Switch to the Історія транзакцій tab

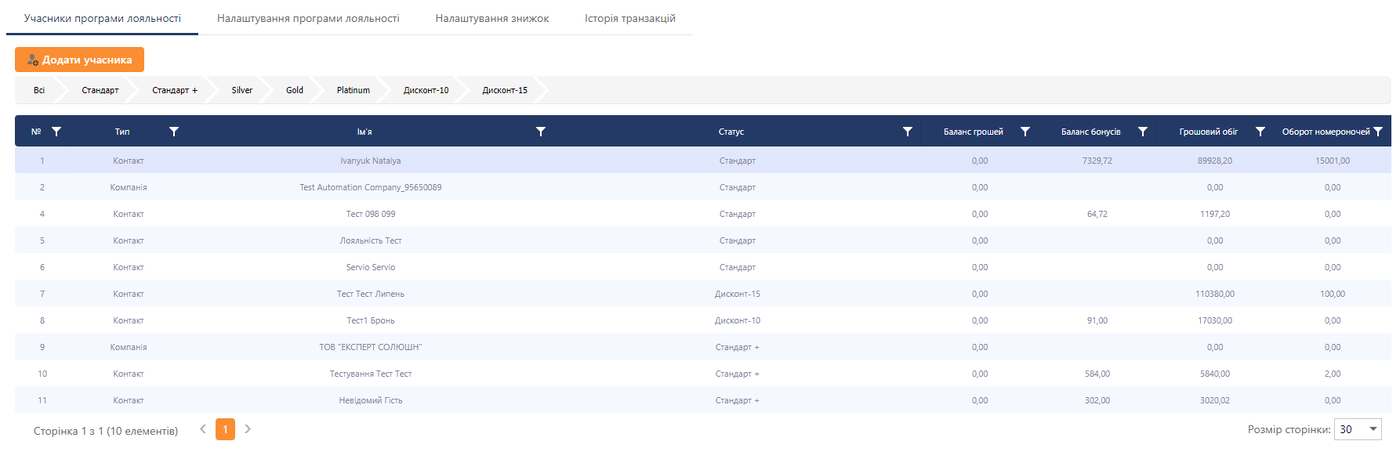[630, 18]
